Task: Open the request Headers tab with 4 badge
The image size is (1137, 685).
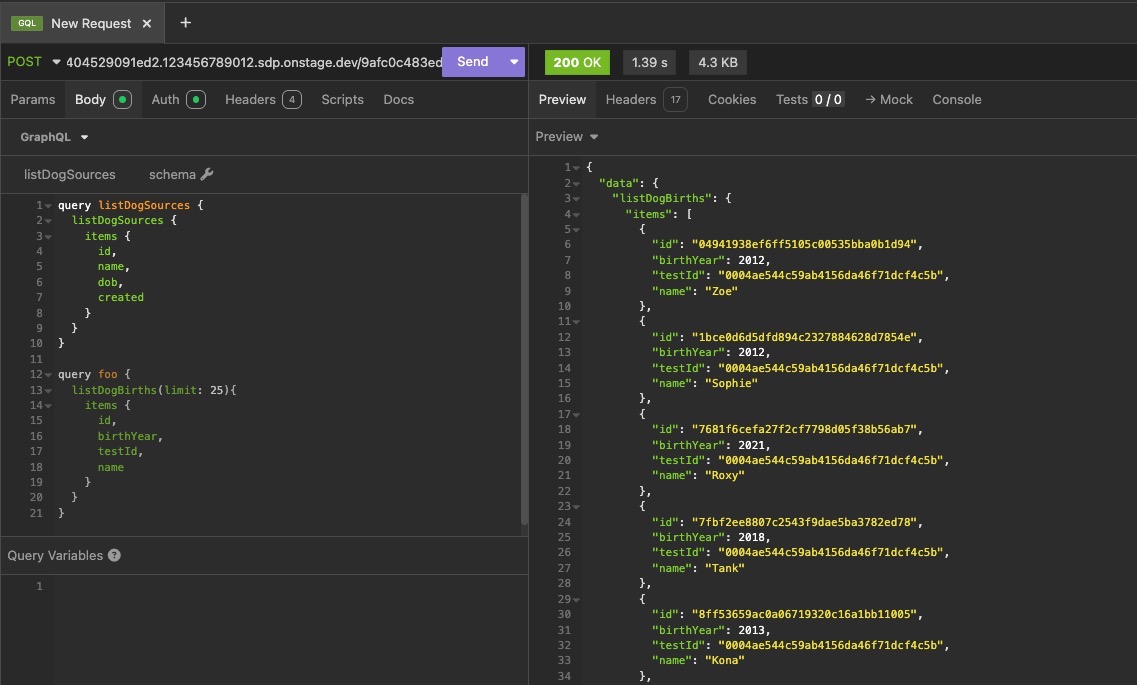Action: (263, 99)
